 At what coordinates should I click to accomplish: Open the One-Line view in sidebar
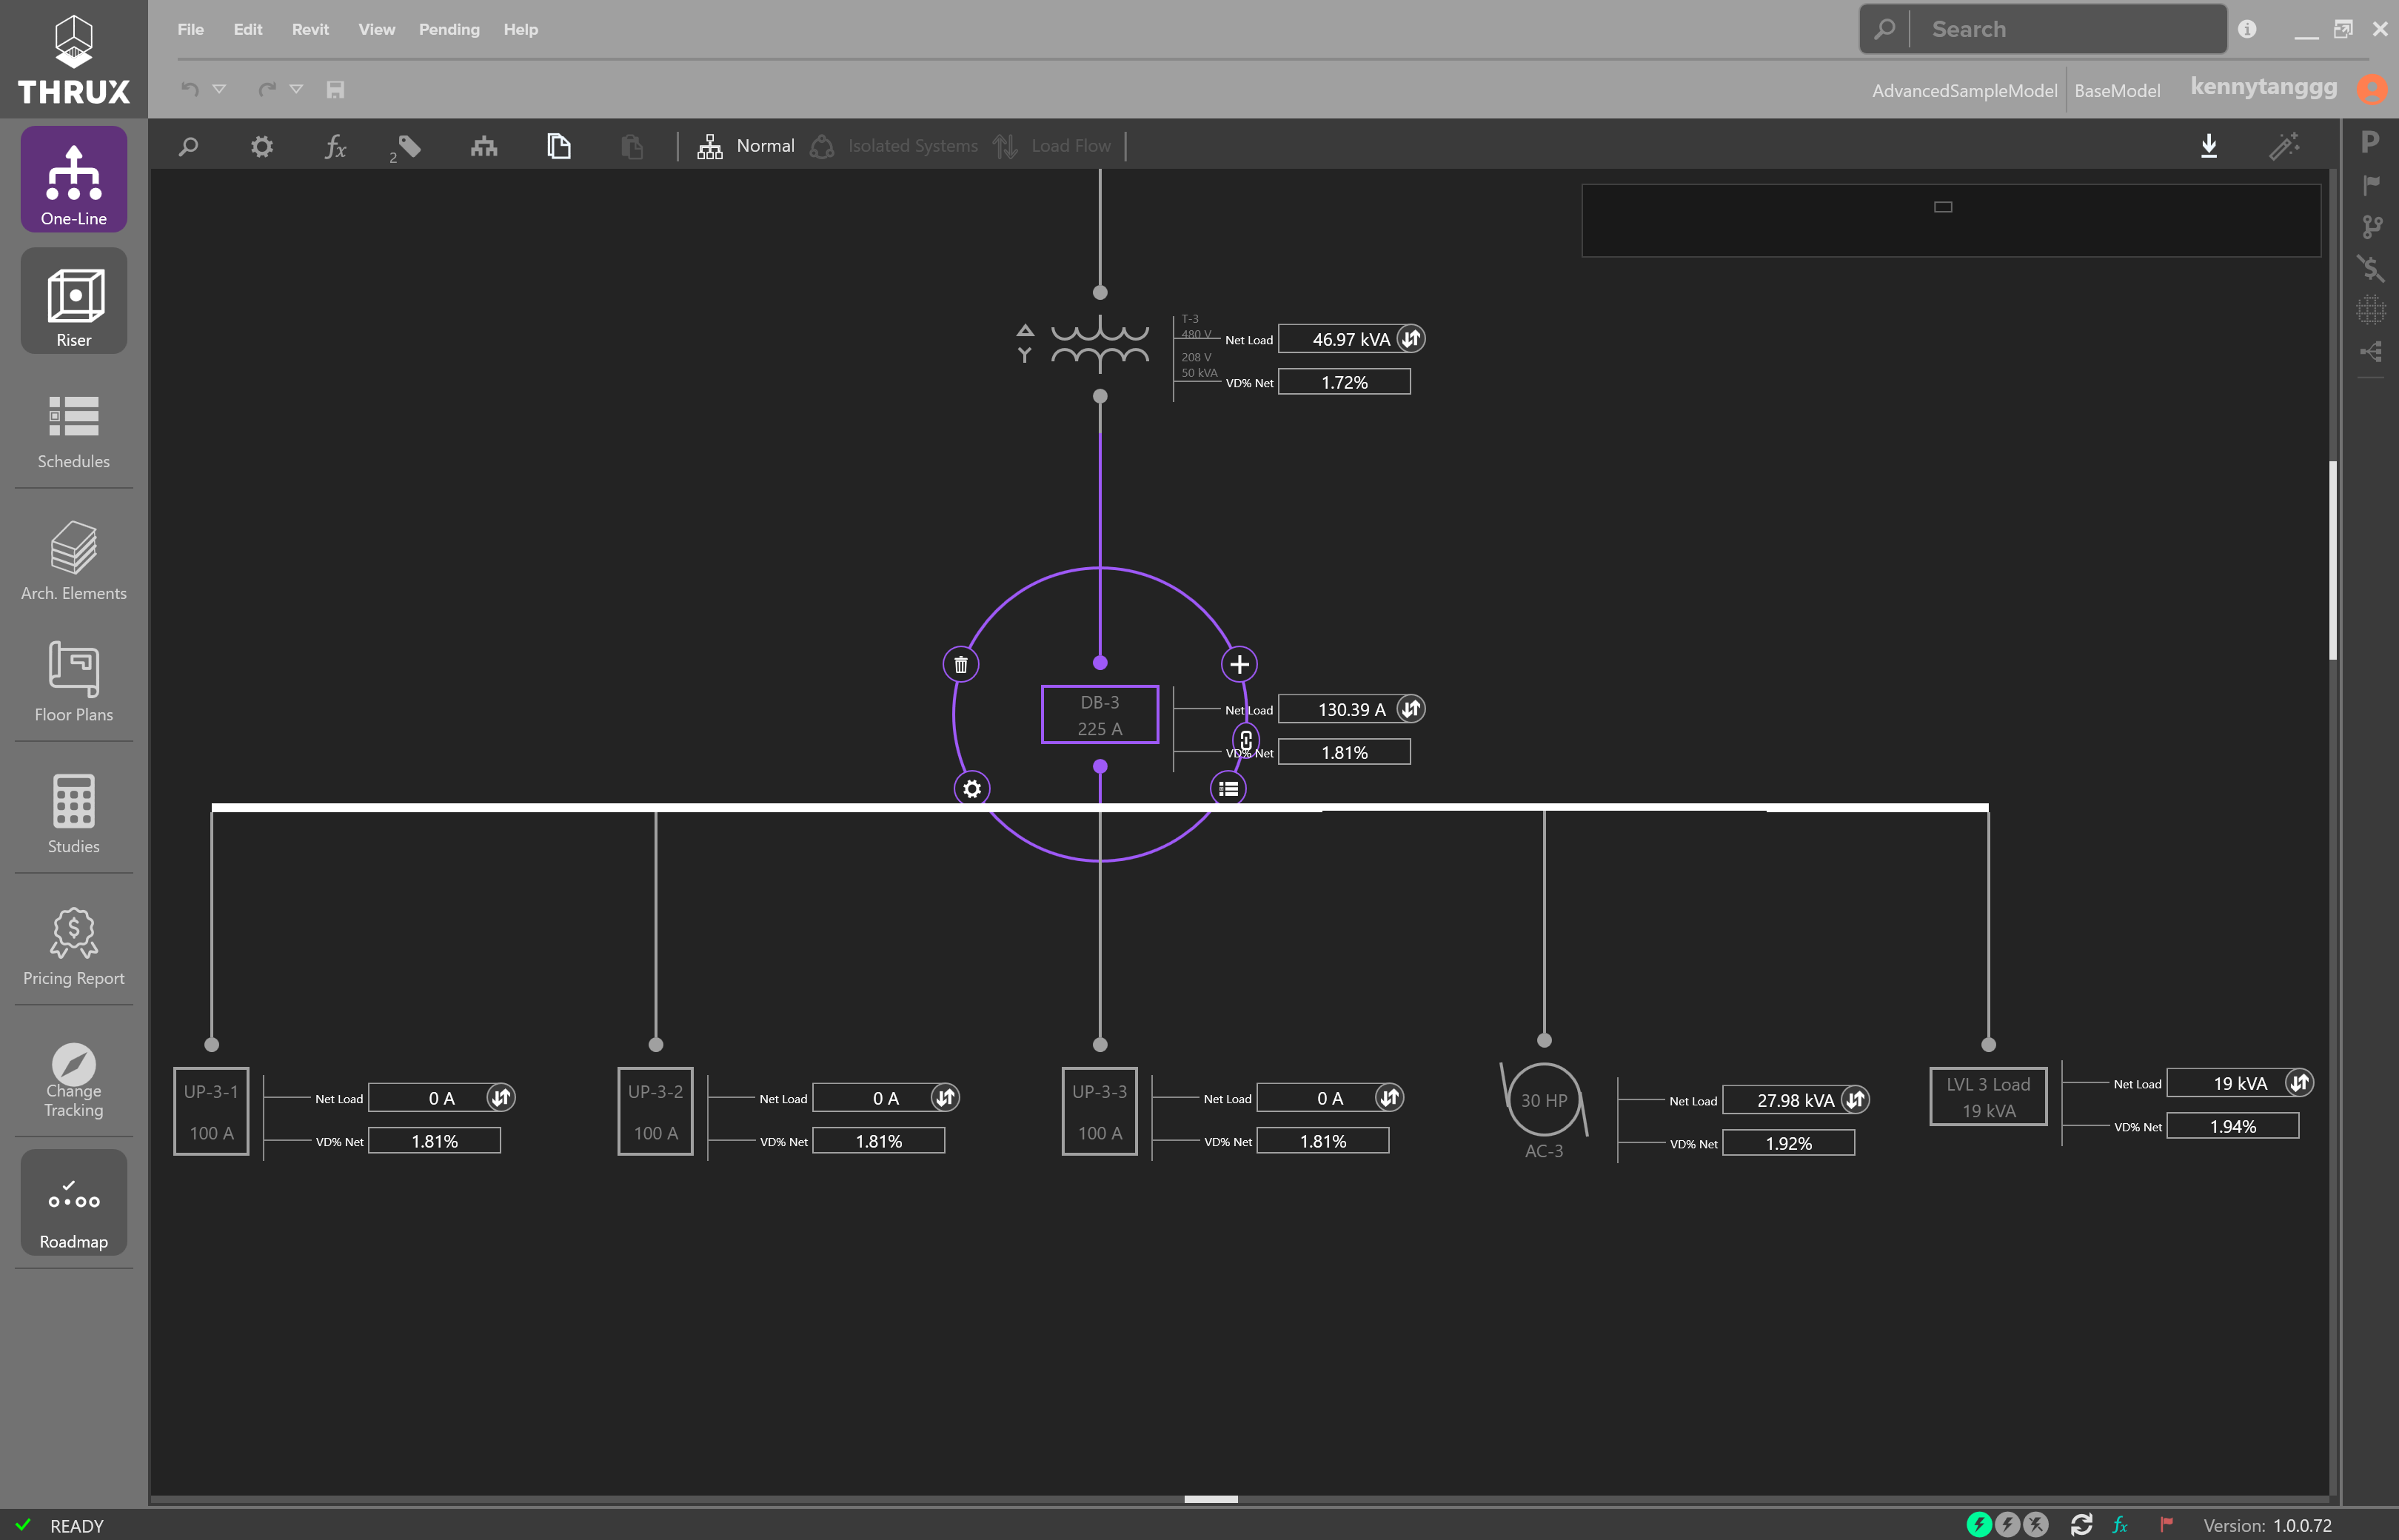click(74, 180)
